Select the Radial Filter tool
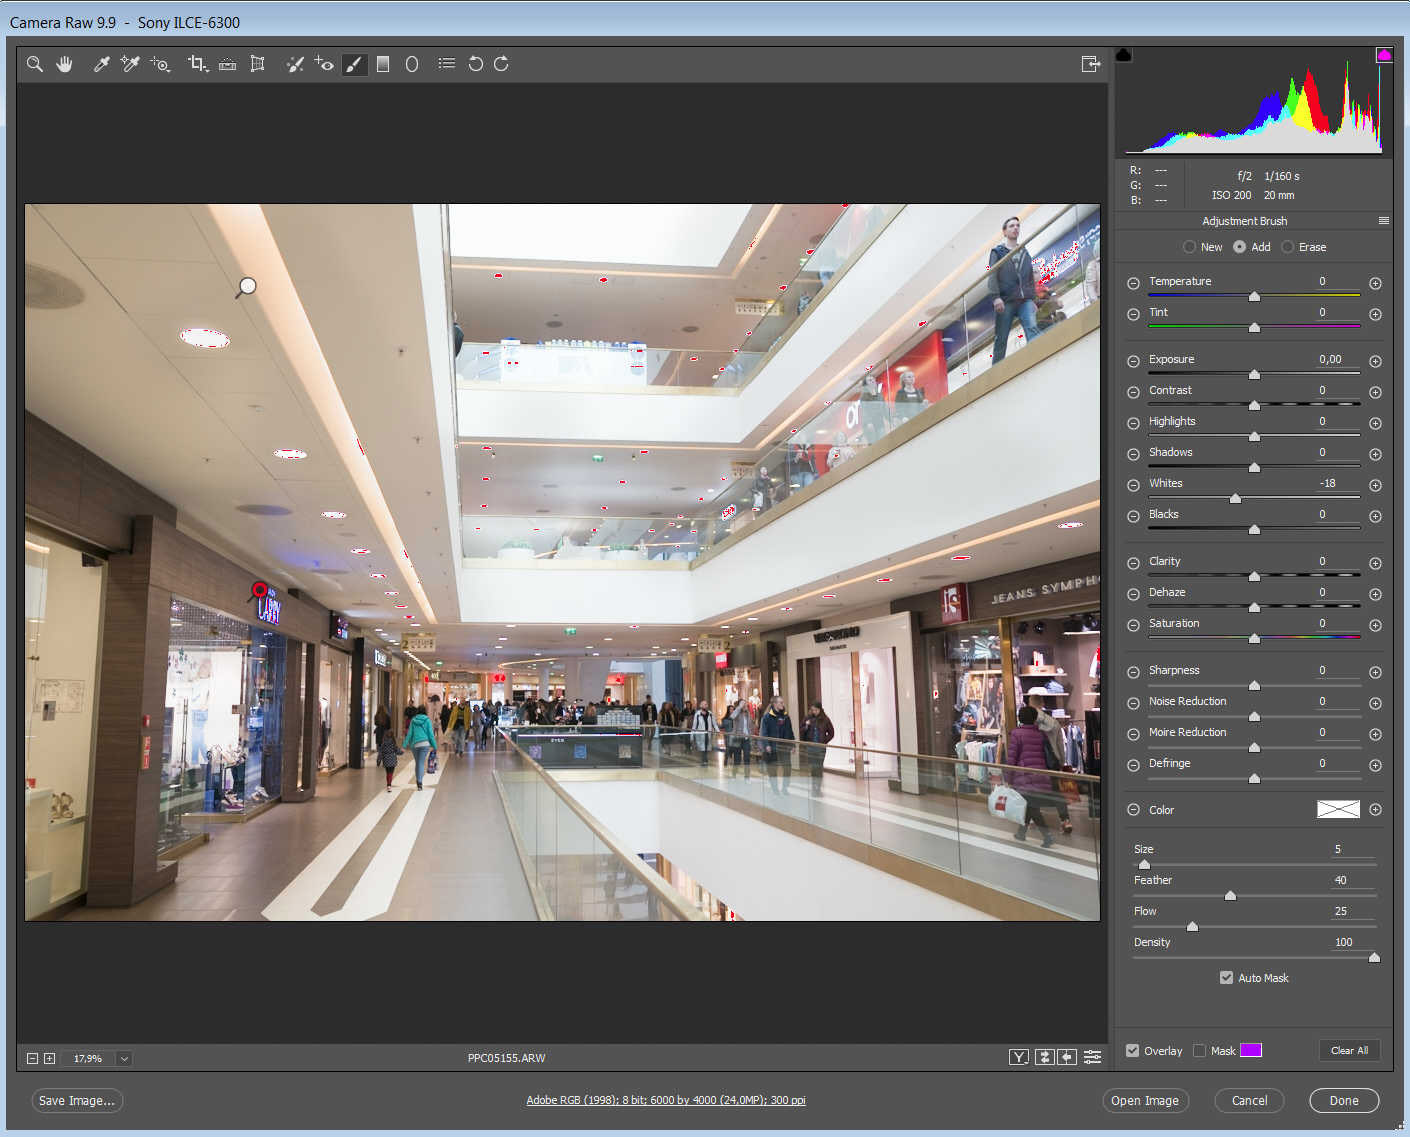This screenshot has height=1137, width=1410. coord(412,64)
